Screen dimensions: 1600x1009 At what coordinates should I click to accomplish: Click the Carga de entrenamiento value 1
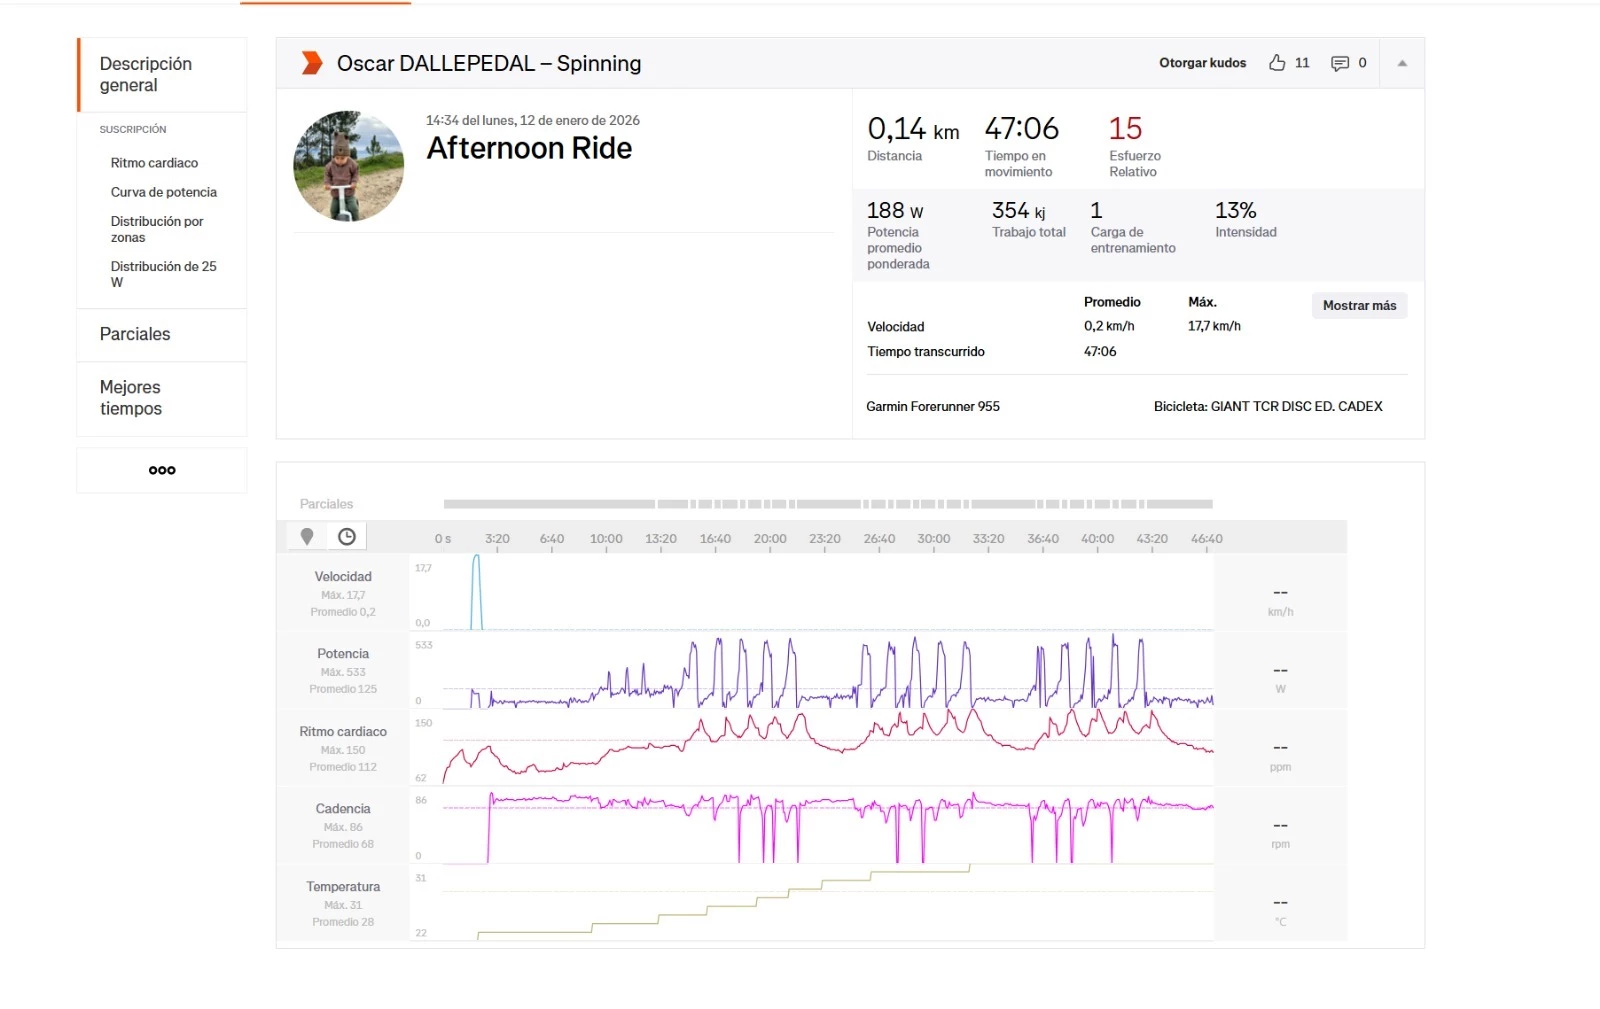point(1096,211)
